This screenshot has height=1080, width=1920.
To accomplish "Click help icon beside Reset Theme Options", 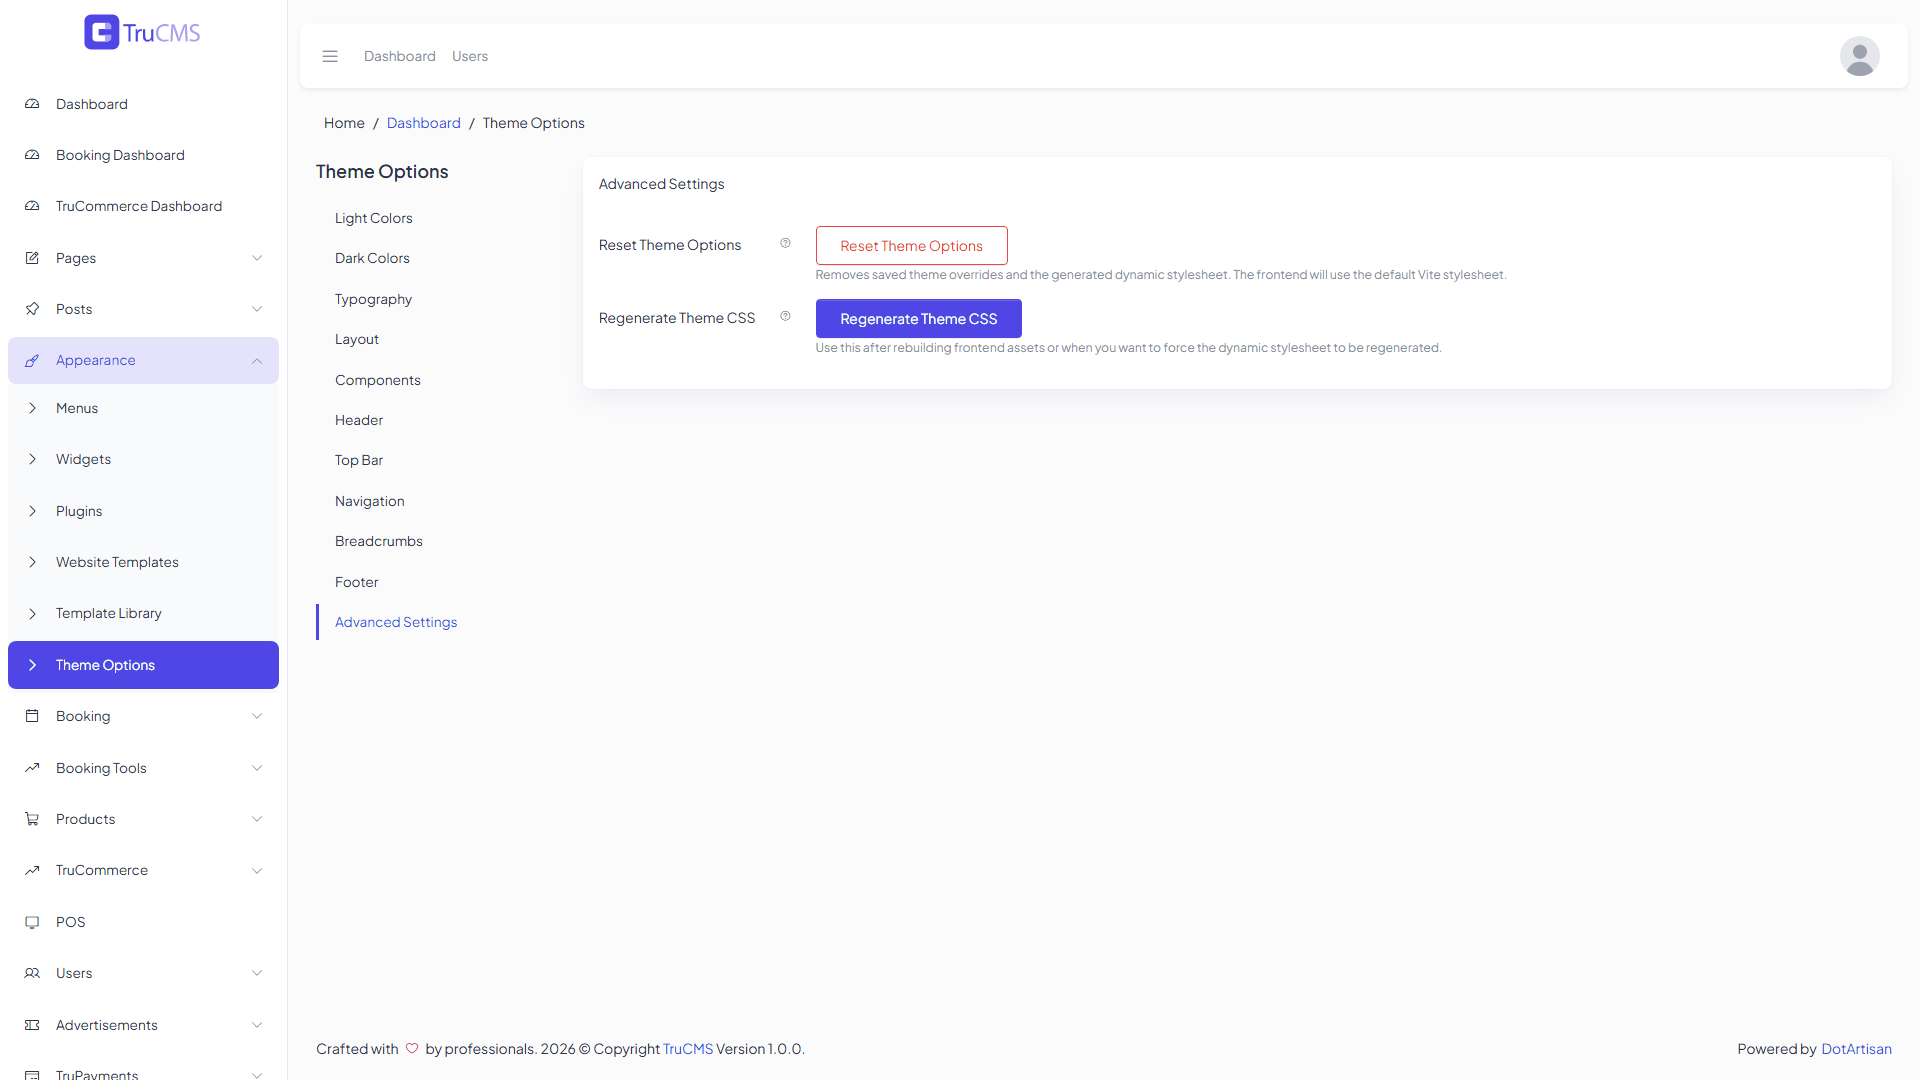I will [785, 243].
